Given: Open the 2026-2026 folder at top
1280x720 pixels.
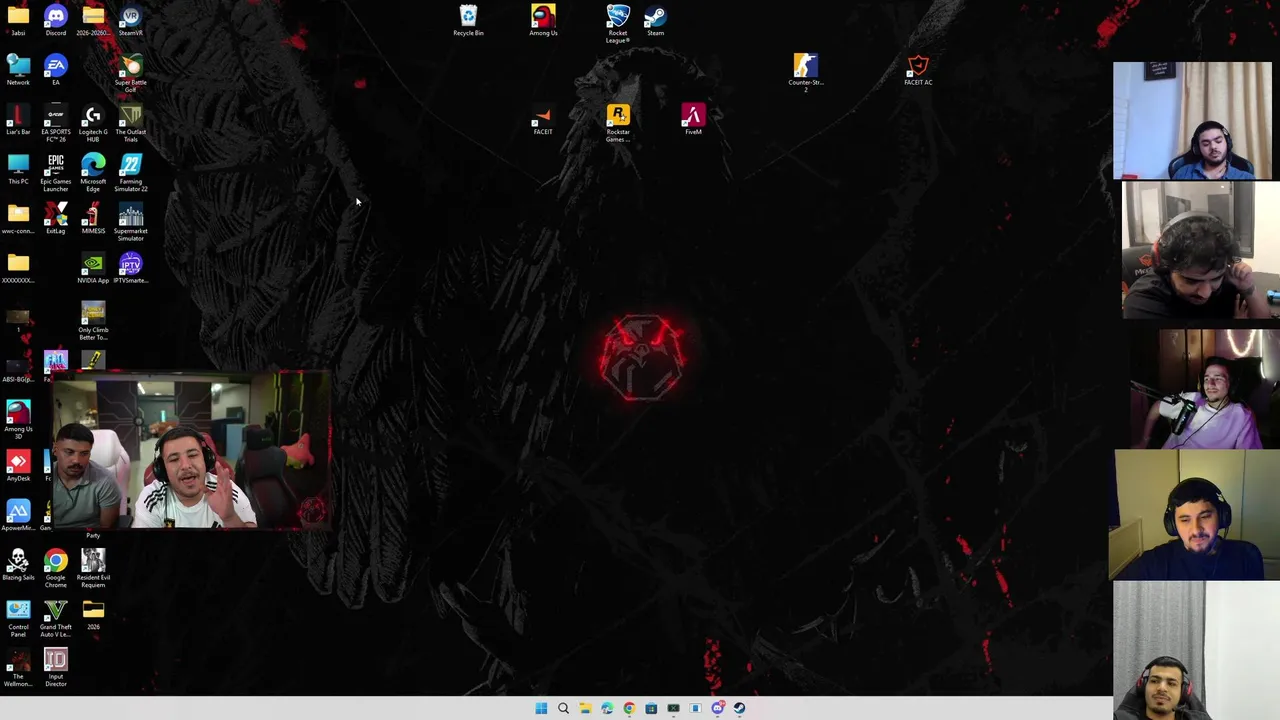Looking at the screenshot, I should [93, 20].
